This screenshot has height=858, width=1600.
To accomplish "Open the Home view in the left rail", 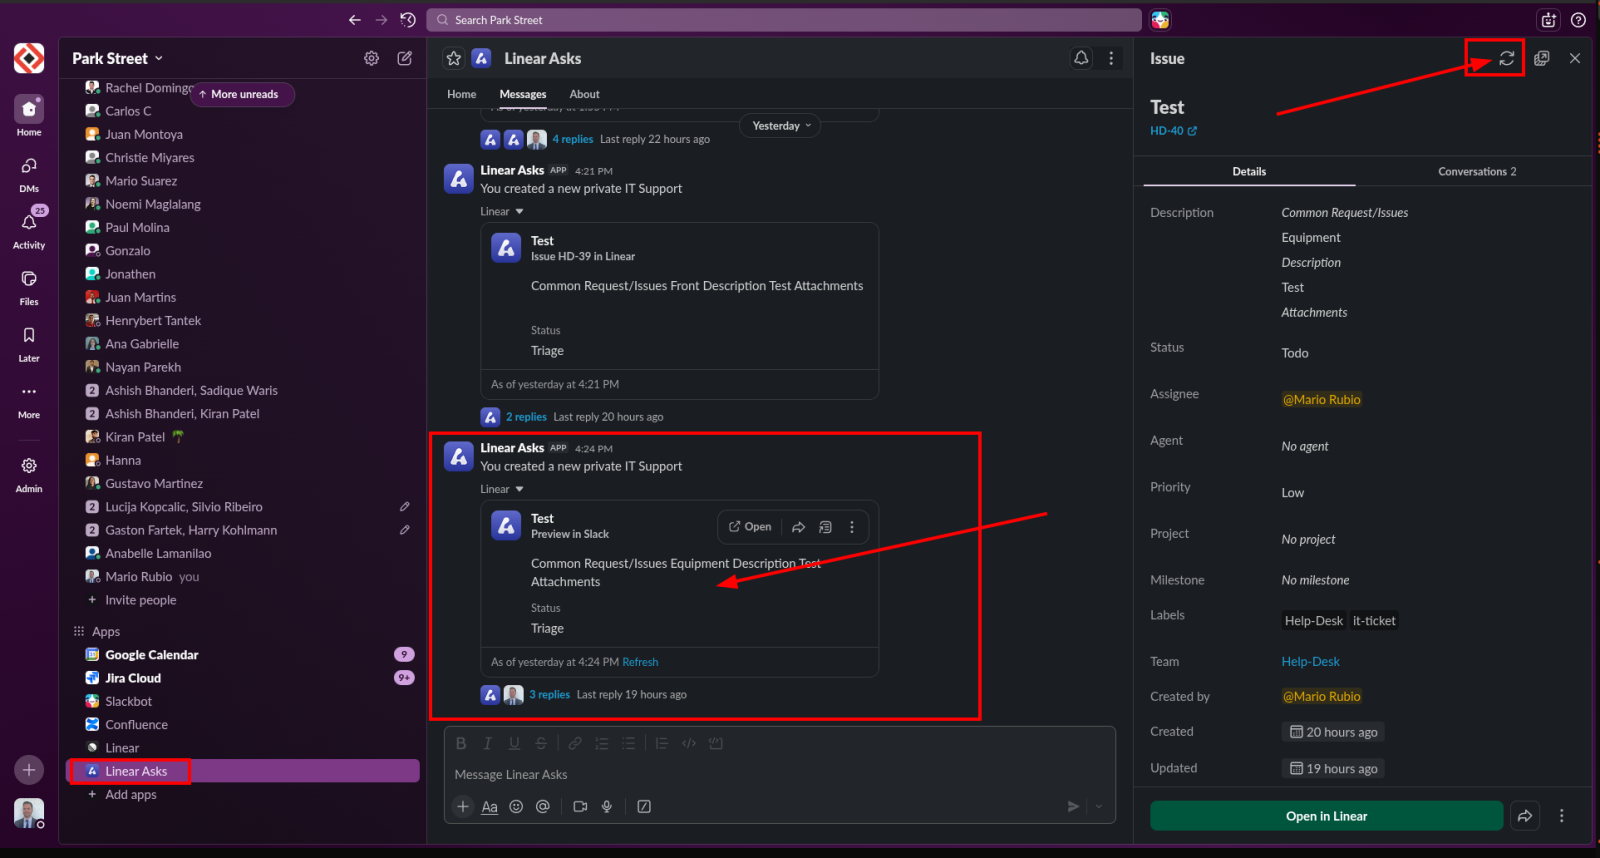I will point(29,116).
